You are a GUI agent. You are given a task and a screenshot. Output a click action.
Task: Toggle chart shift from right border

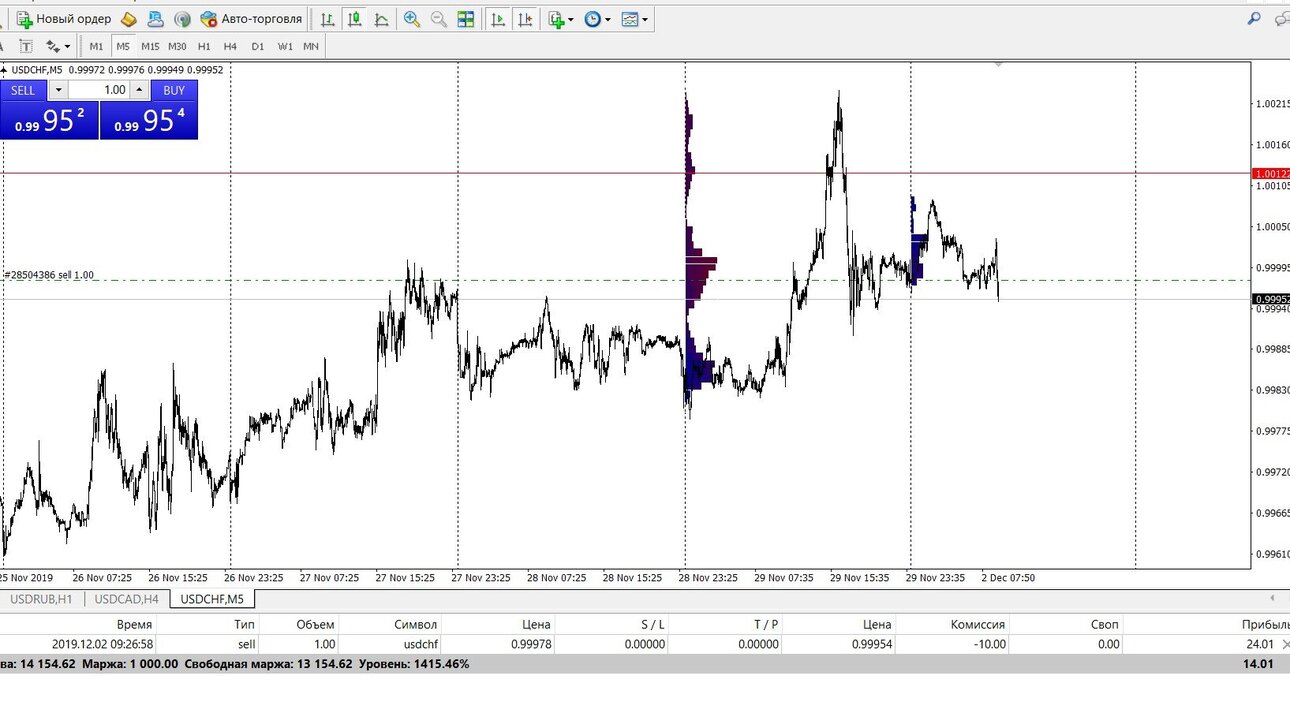tap(525, 19)
